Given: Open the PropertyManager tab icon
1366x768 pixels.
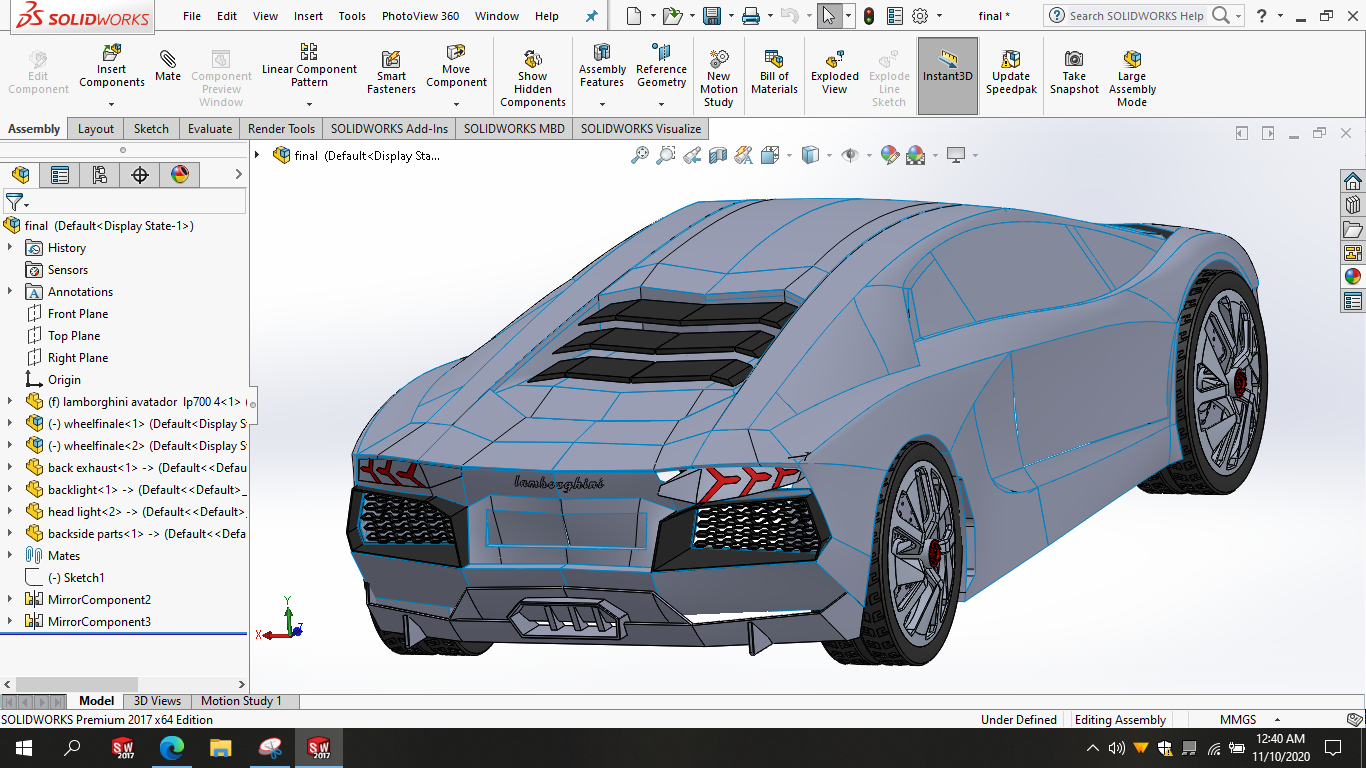Looking at the screenshot, I should click(x=60, y=175).
